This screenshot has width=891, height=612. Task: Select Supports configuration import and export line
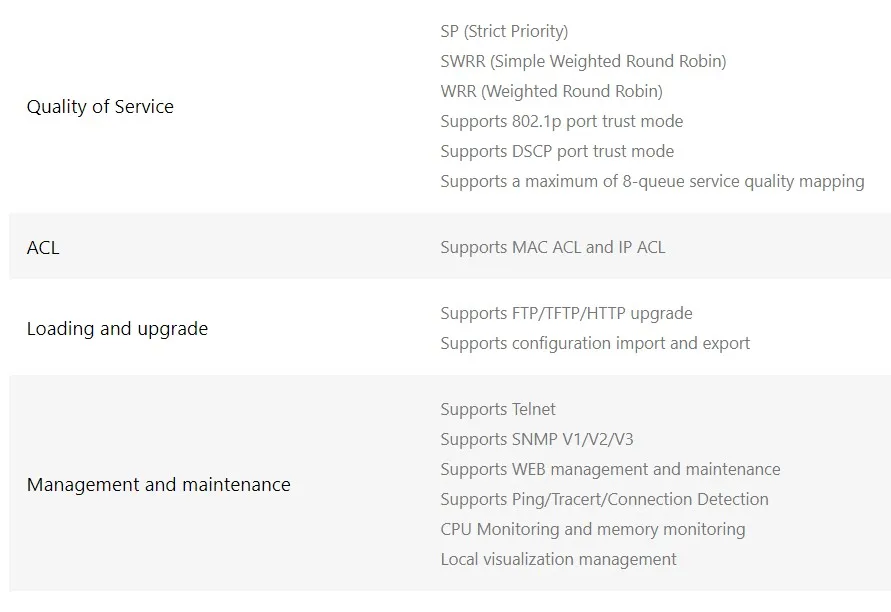595,344
